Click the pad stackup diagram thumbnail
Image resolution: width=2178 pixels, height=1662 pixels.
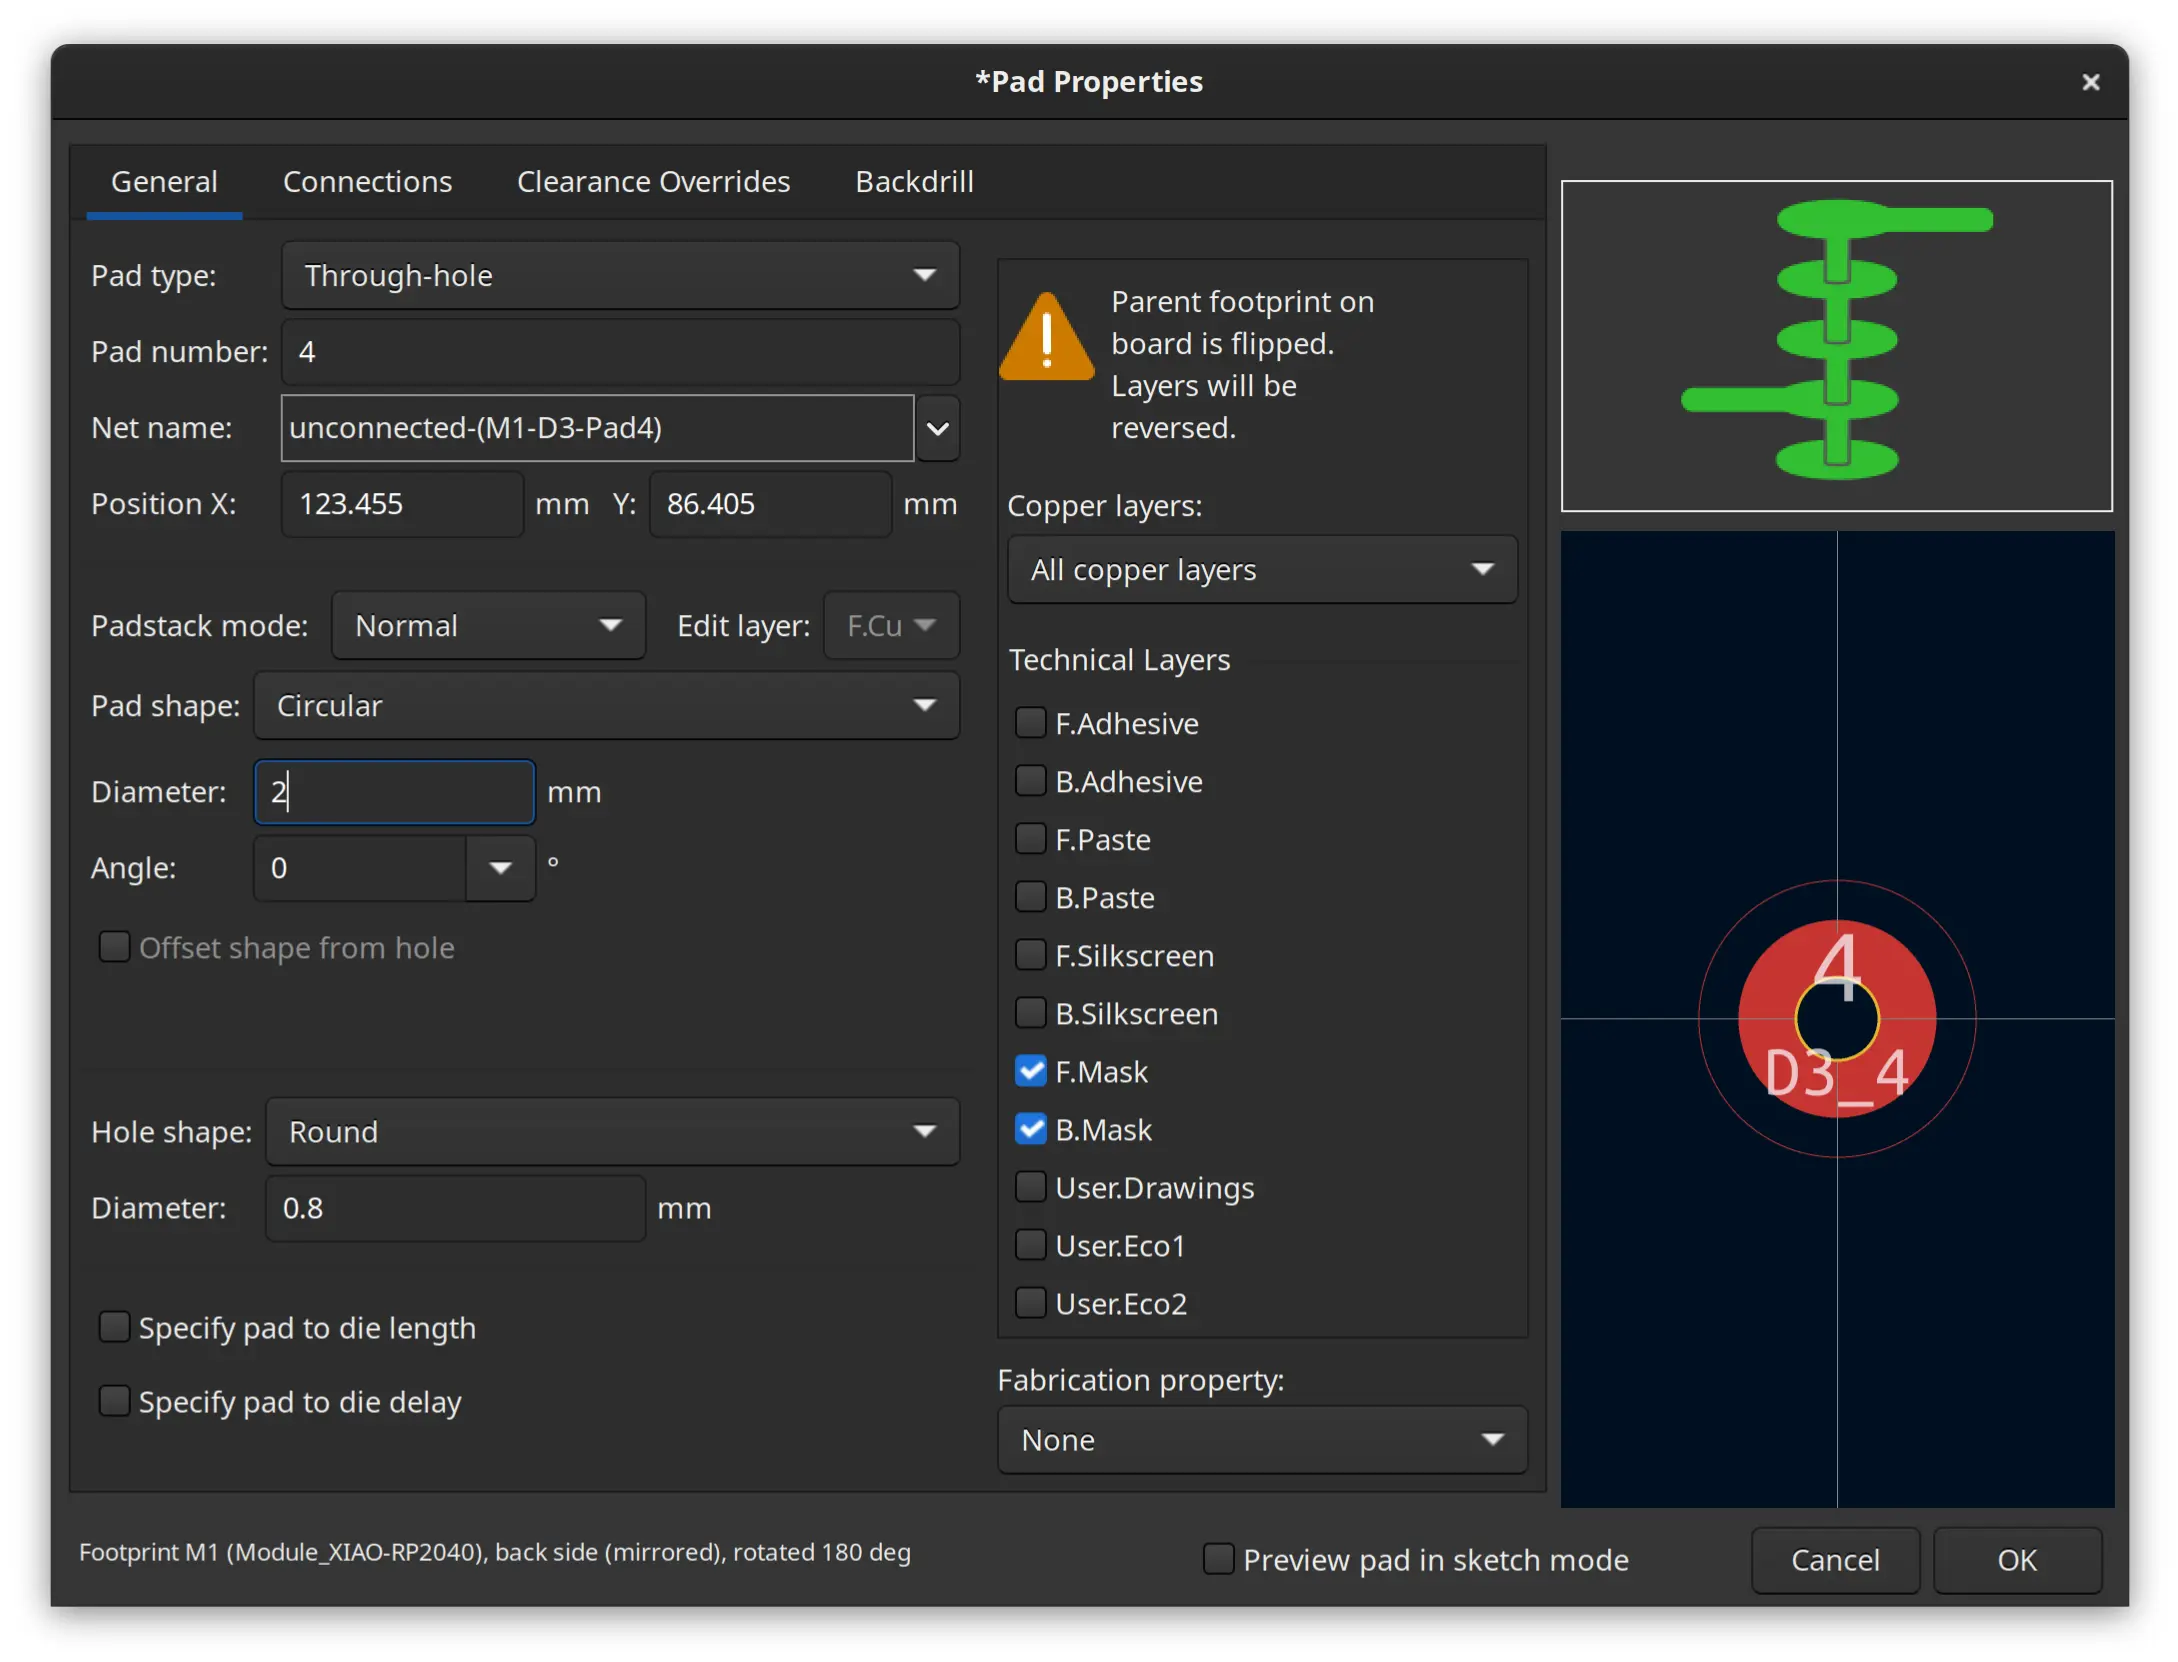(x=1835, y=345)
